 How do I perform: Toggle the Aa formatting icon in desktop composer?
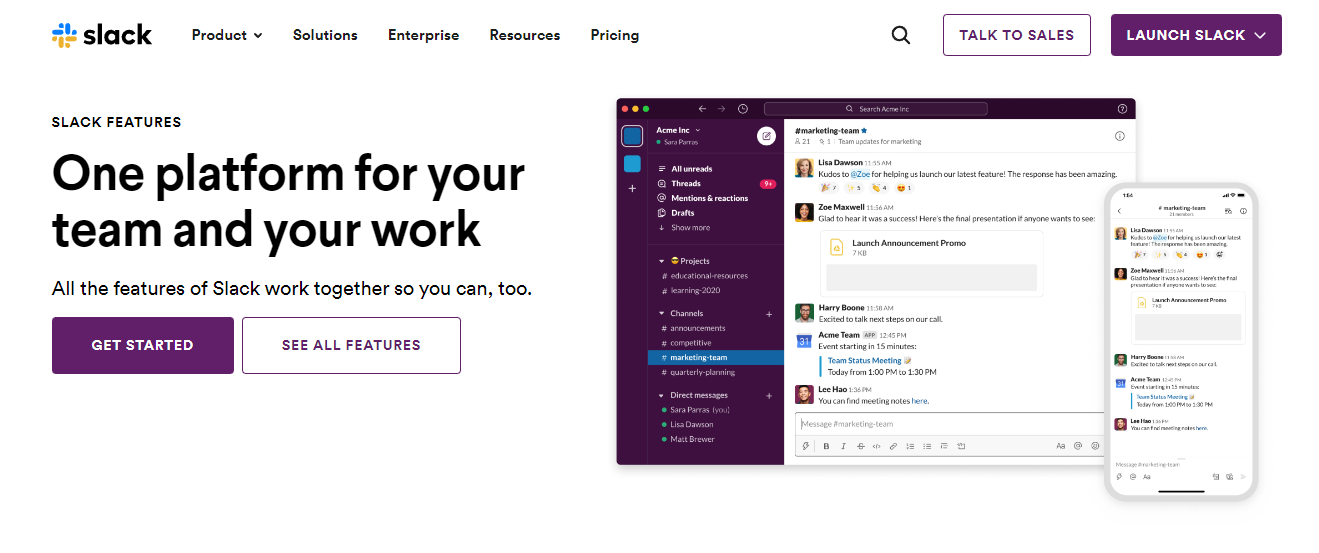[x=1061, y=446]
